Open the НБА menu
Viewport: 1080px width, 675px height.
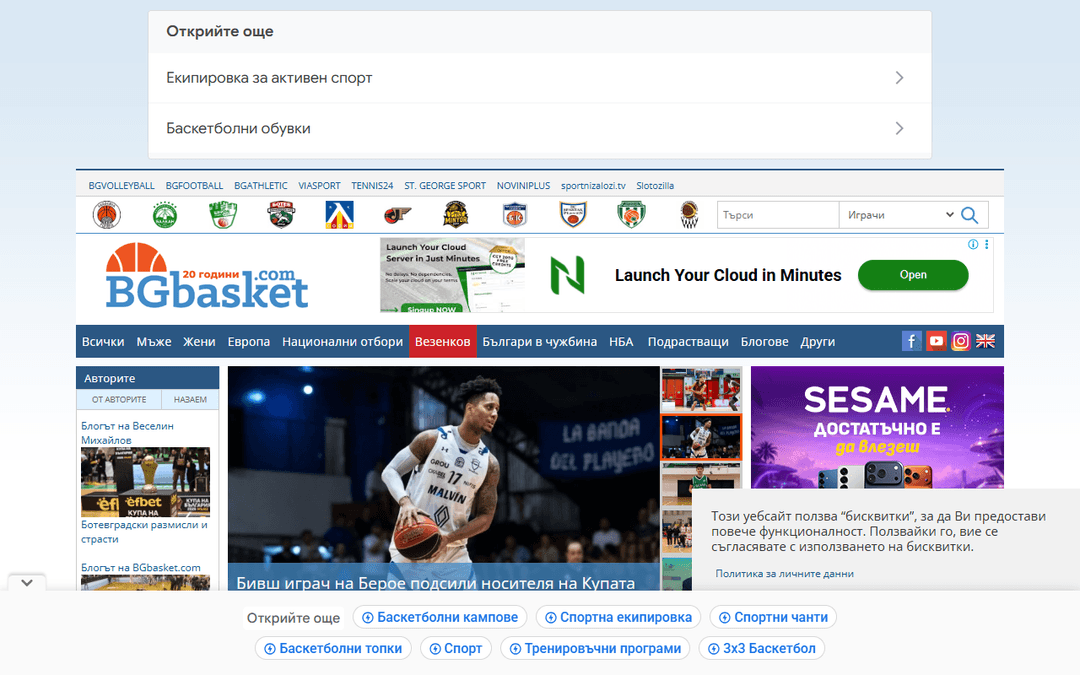(621, 342)
